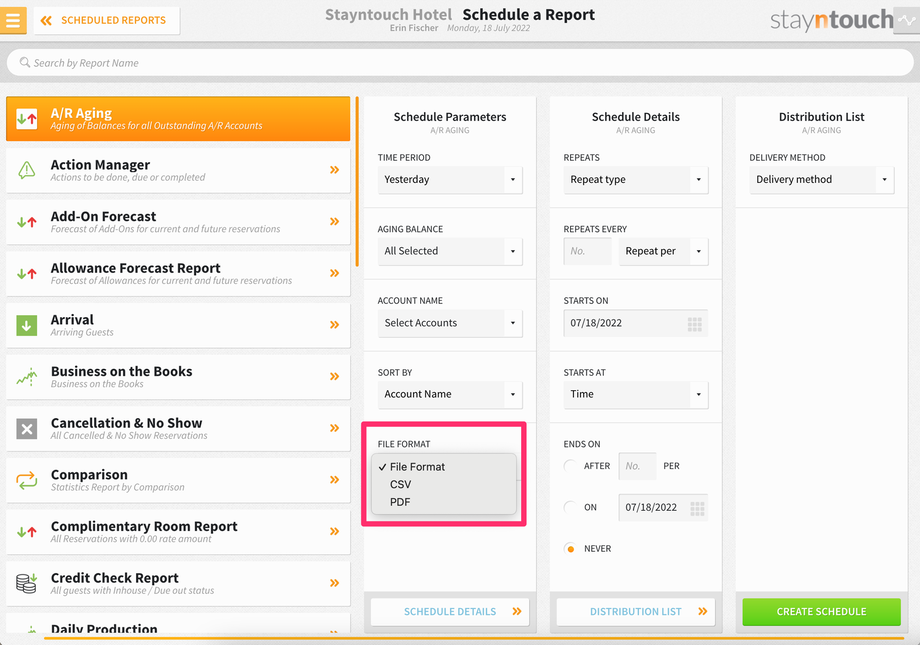Click the Repeats Every No. field

(587, 251)
